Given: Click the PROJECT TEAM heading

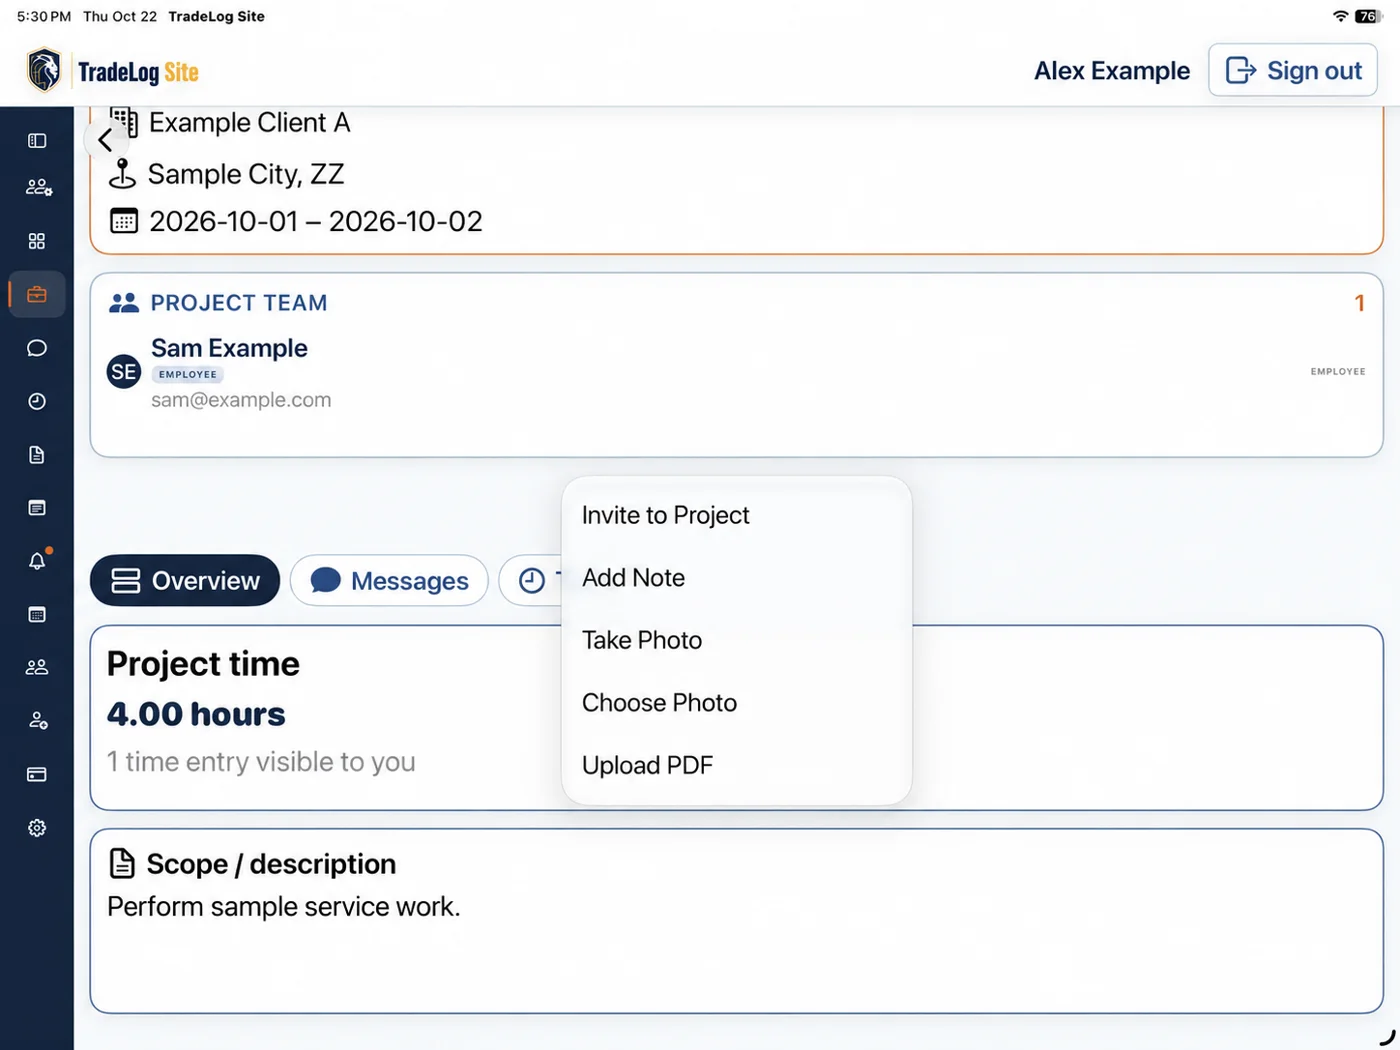Looking at the screenshot, I should point(239,303).
